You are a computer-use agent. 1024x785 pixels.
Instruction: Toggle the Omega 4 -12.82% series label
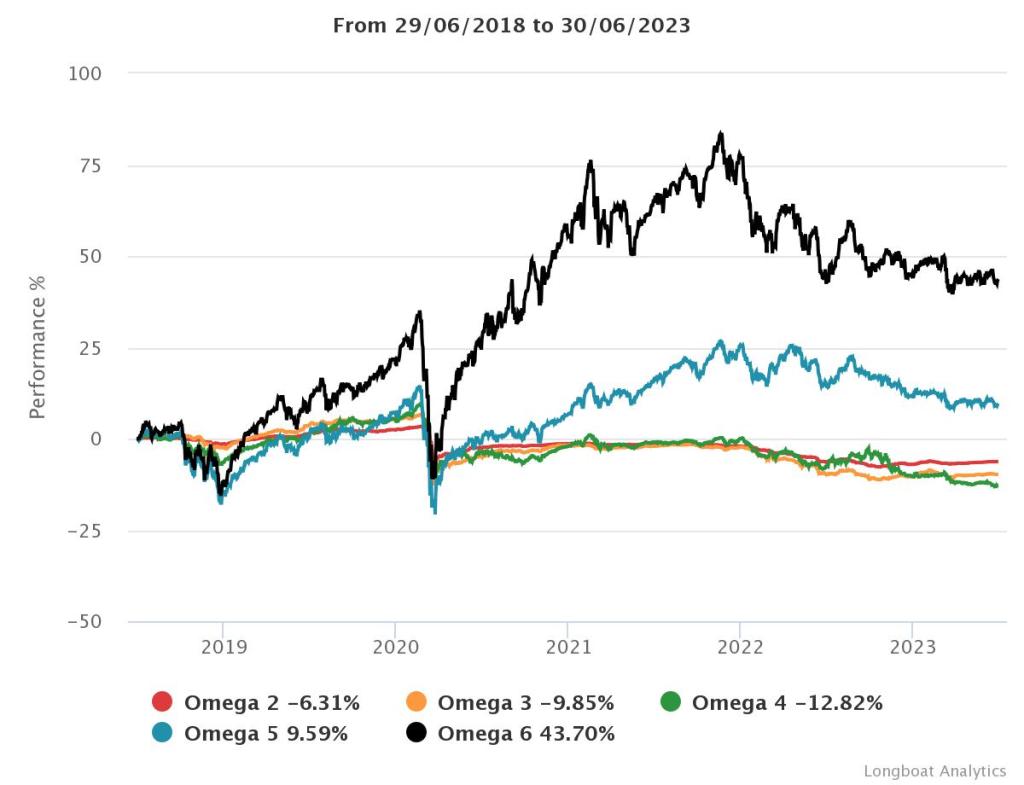click(x=787, y=702)
